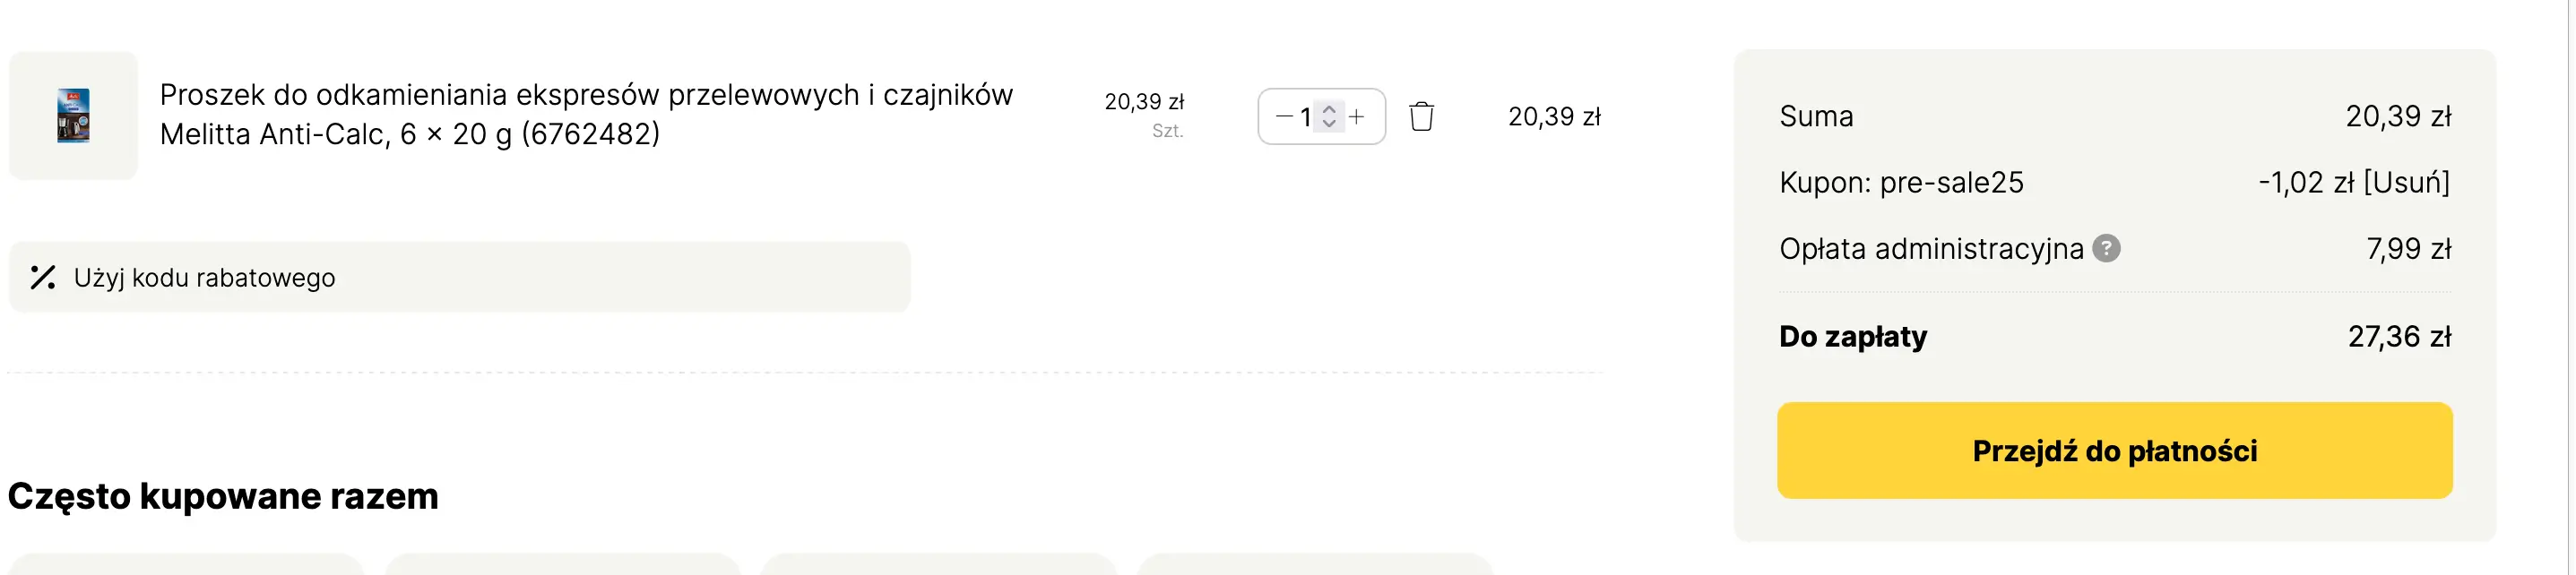Delete the Melitta Anti-Calc item with trash icon
2576x575 pixels.
(1421, 117)
